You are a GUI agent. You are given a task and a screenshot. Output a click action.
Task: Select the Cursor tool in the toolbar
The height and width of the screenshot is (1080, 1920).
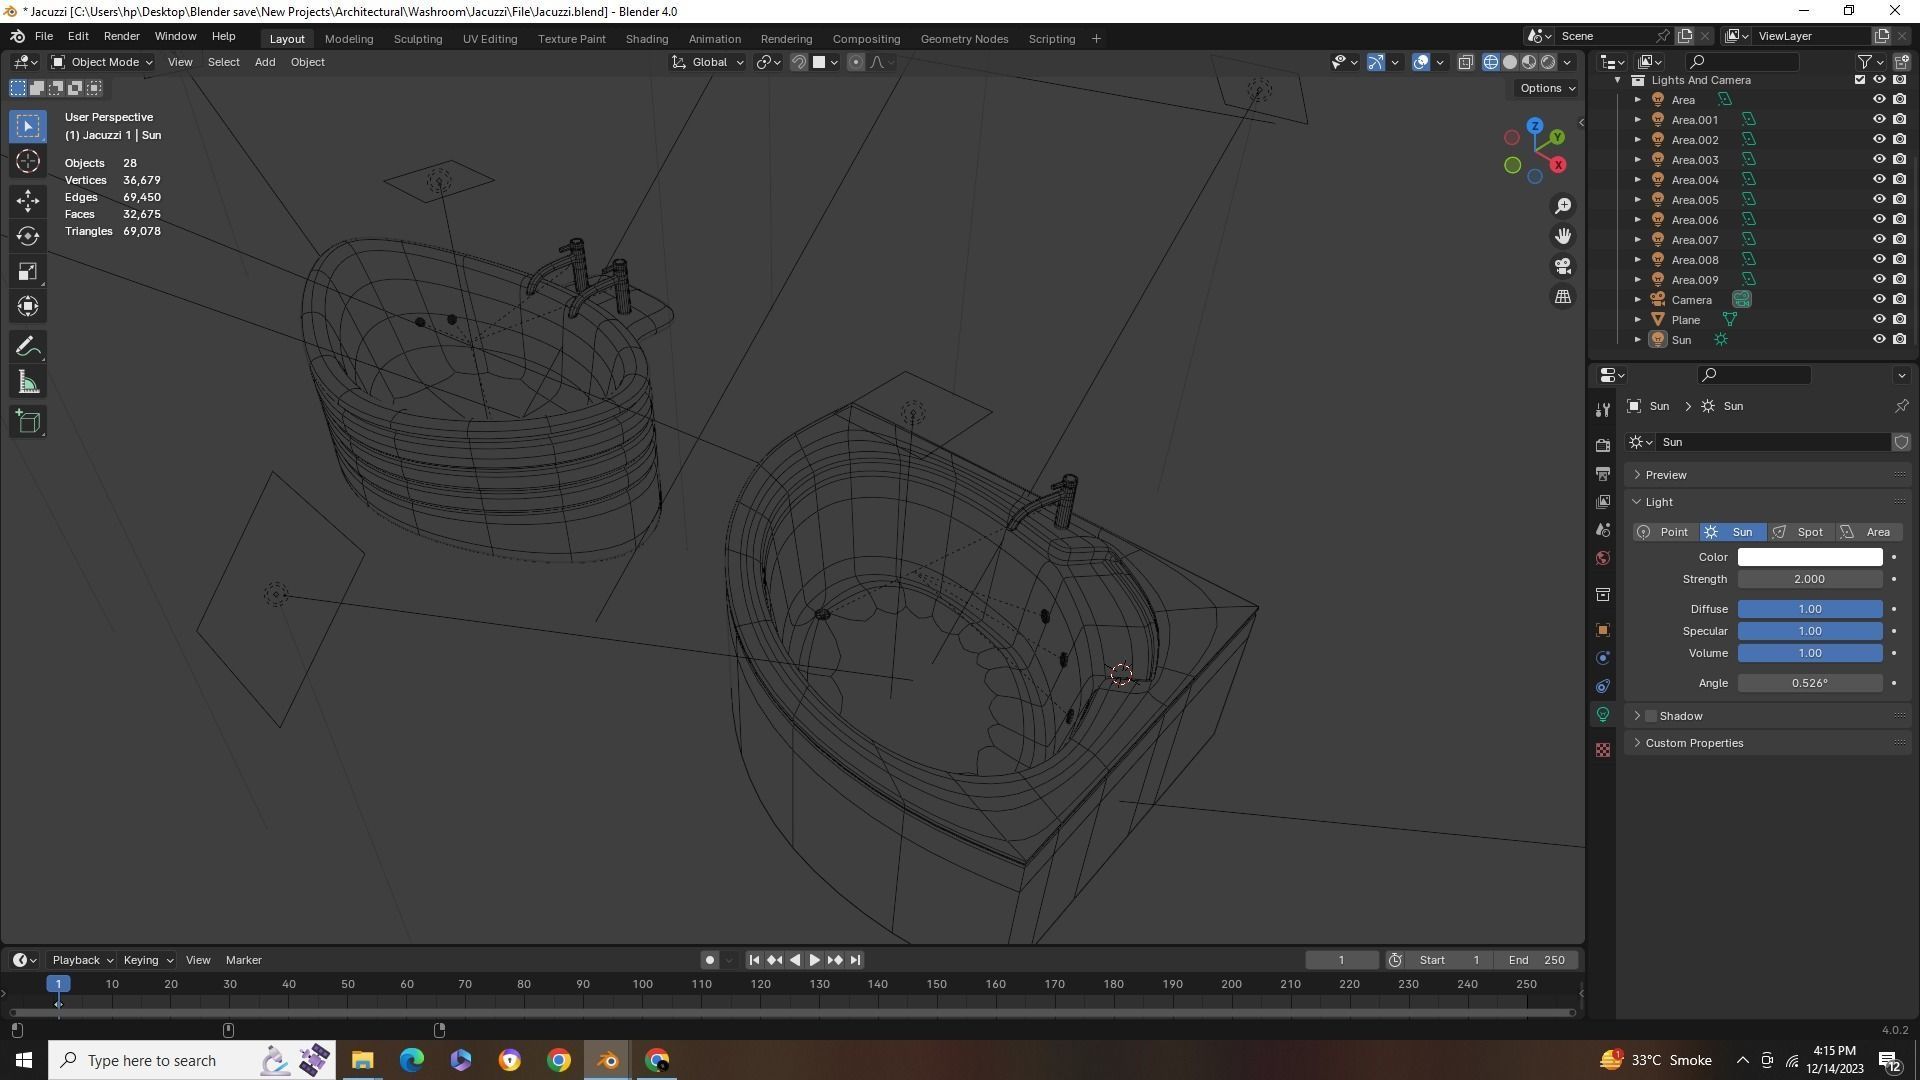[x=28, y=161]
